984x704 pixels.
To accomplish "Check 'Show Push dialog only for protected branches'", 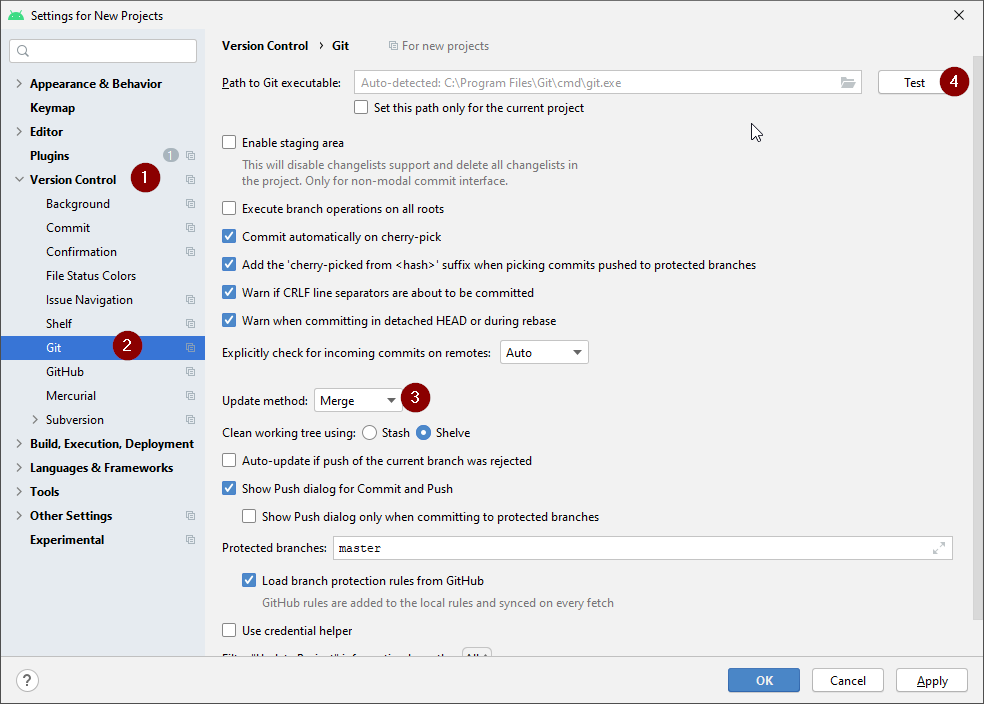I will pyautogui.click(x=249, y=516).
